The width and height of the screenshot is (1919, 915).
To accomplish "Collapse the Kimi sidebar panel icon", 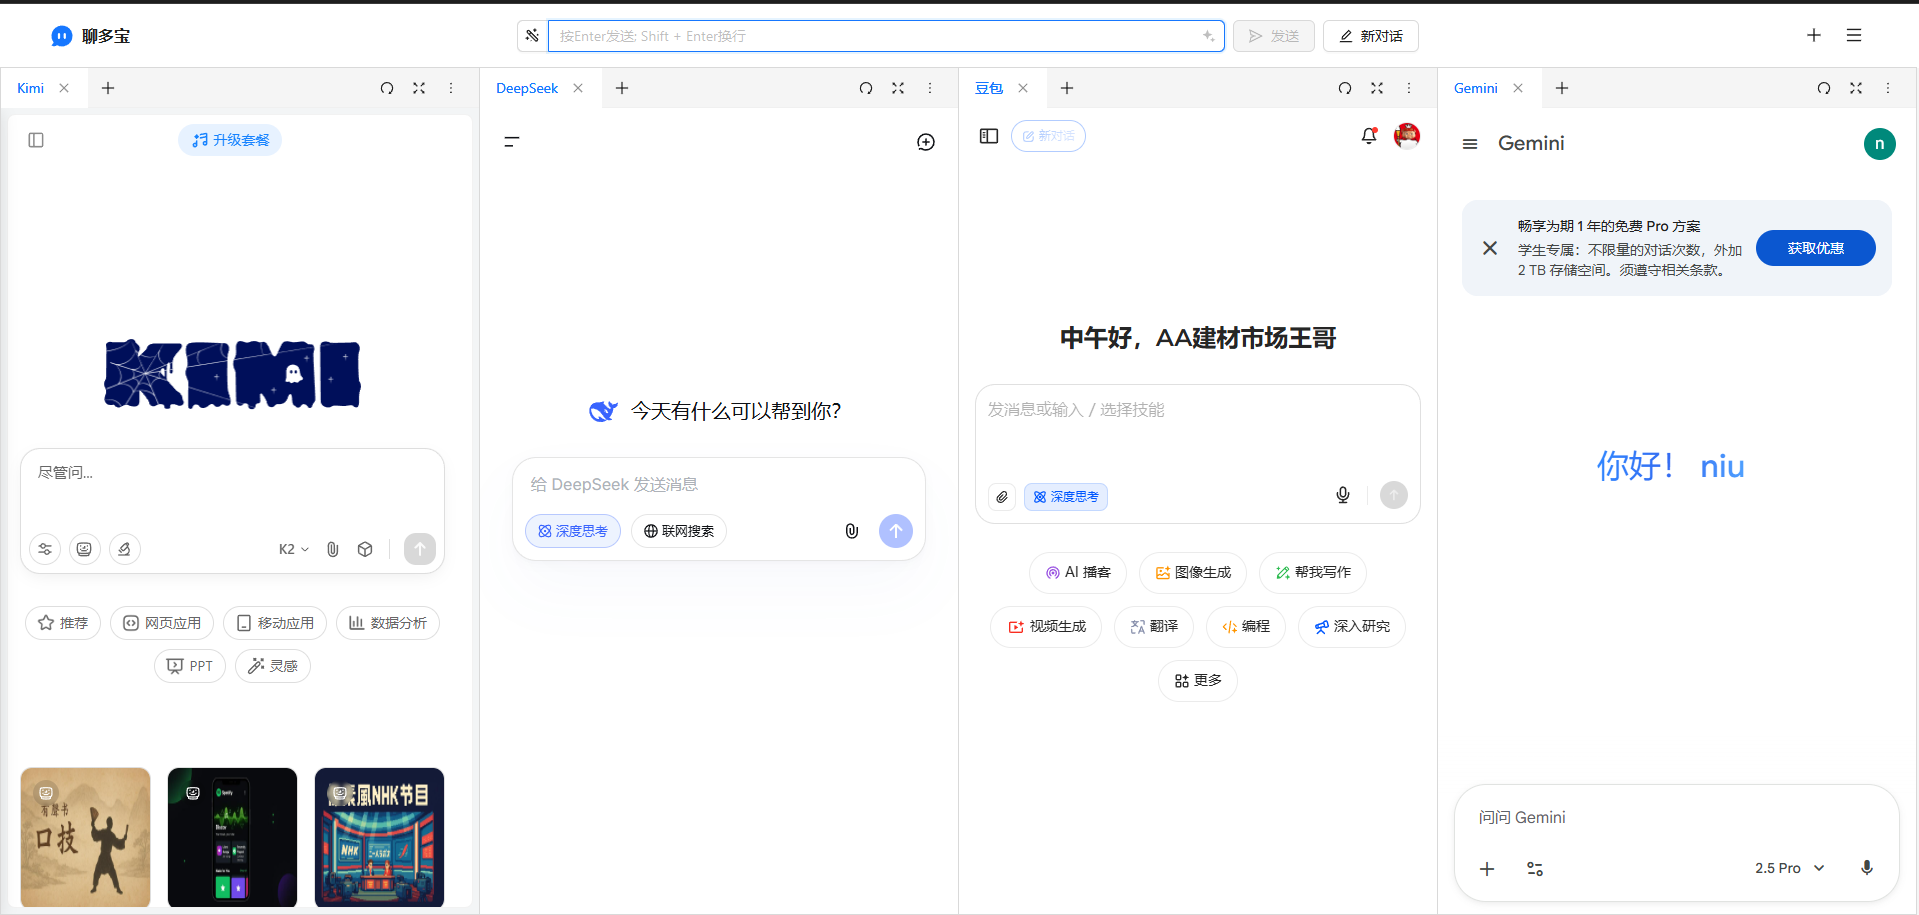I will pyautogui.click(x=36, y=140).
